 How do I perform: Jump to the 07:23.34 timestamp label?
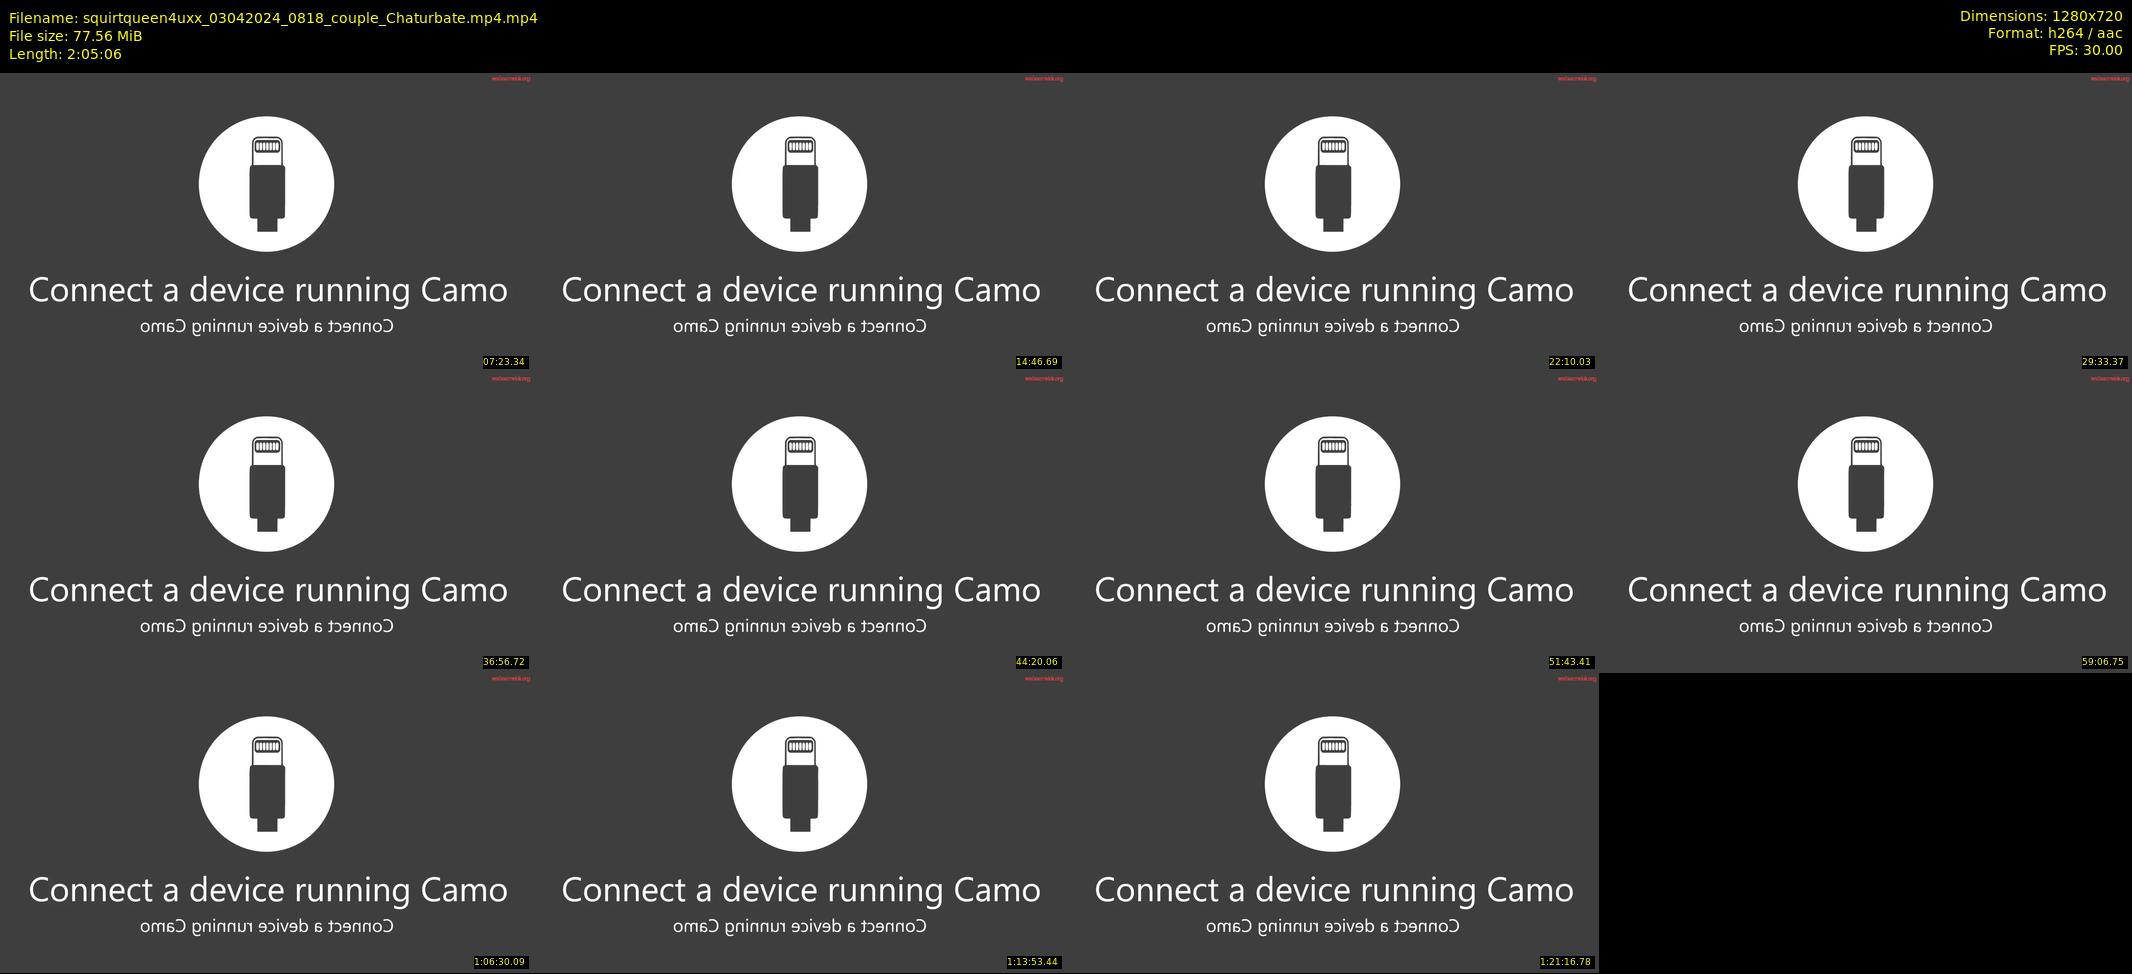click(504, 362)
